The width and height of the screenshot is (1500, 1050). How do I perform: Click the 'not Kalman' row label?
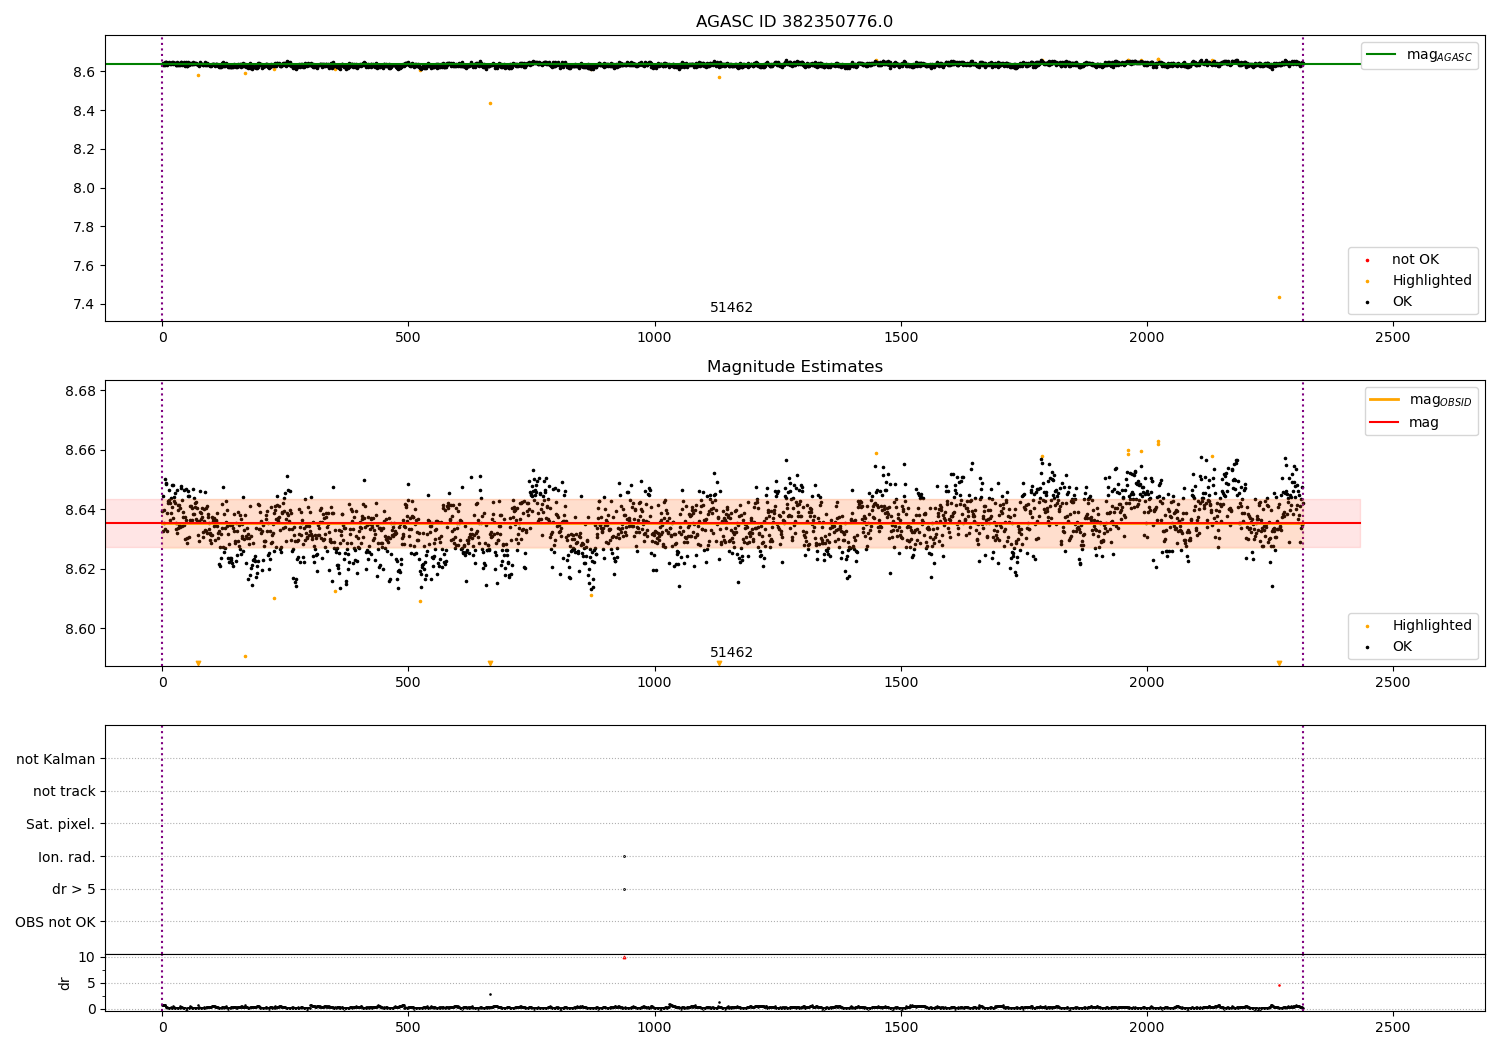point(56,759)
